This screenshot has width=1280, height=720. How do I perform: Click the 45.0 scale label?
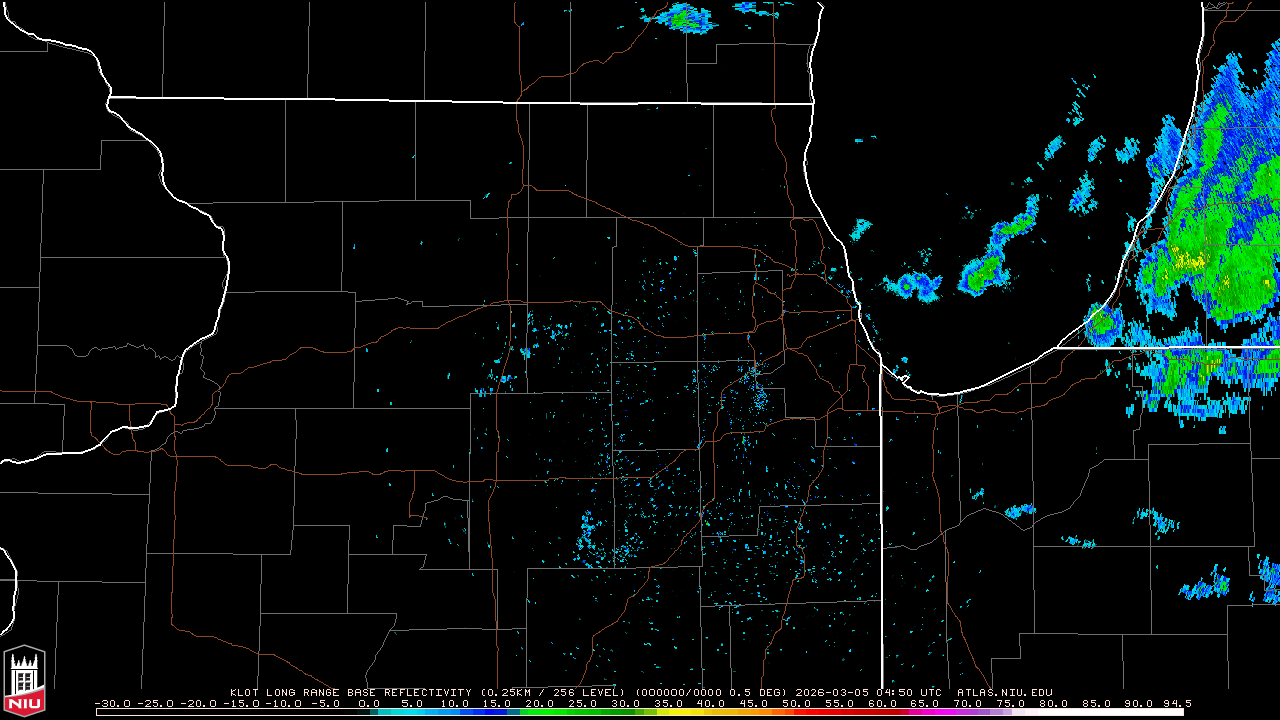point(754,703)
